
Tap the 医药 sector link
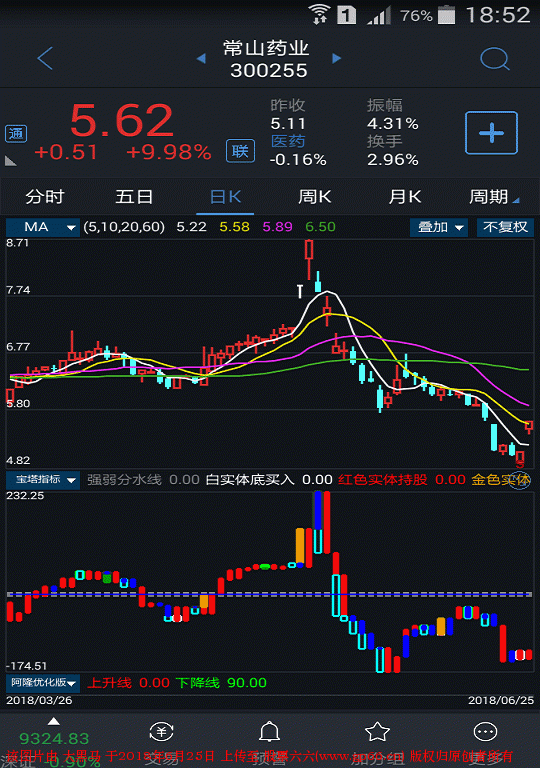pos(288,142)
